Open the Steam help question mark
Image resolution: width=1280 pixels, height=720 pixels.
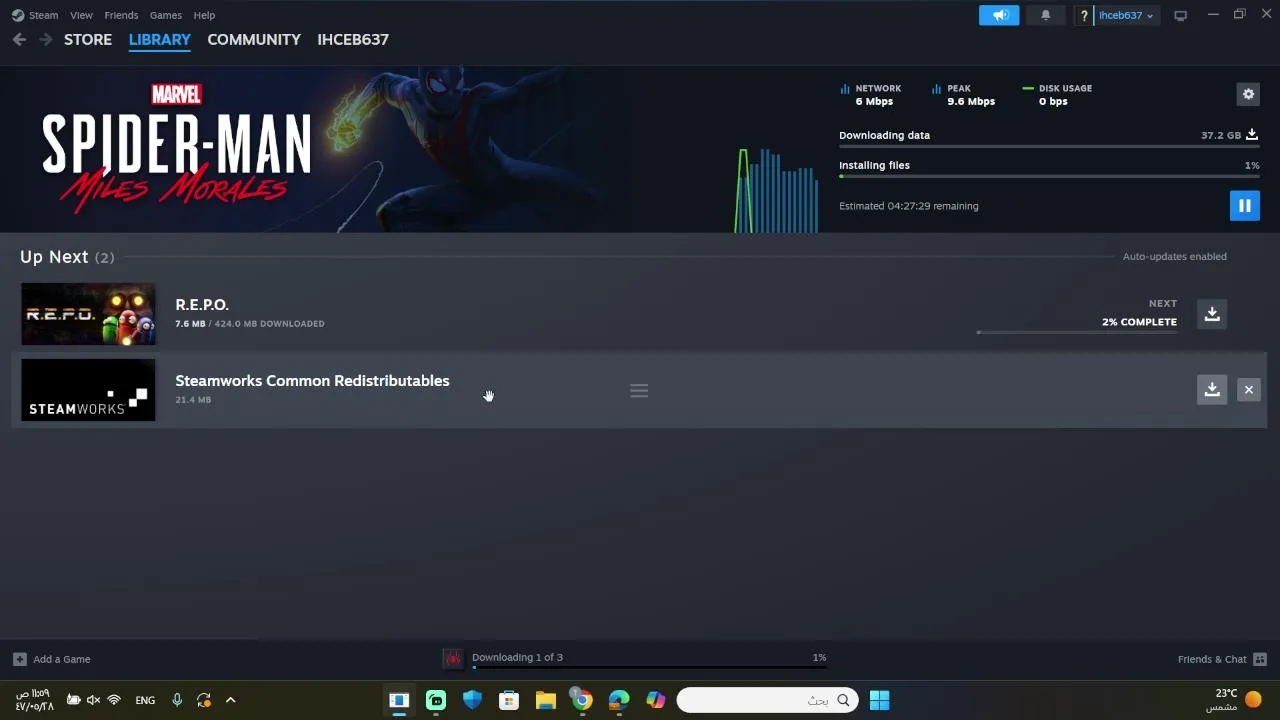[1083, 15]
